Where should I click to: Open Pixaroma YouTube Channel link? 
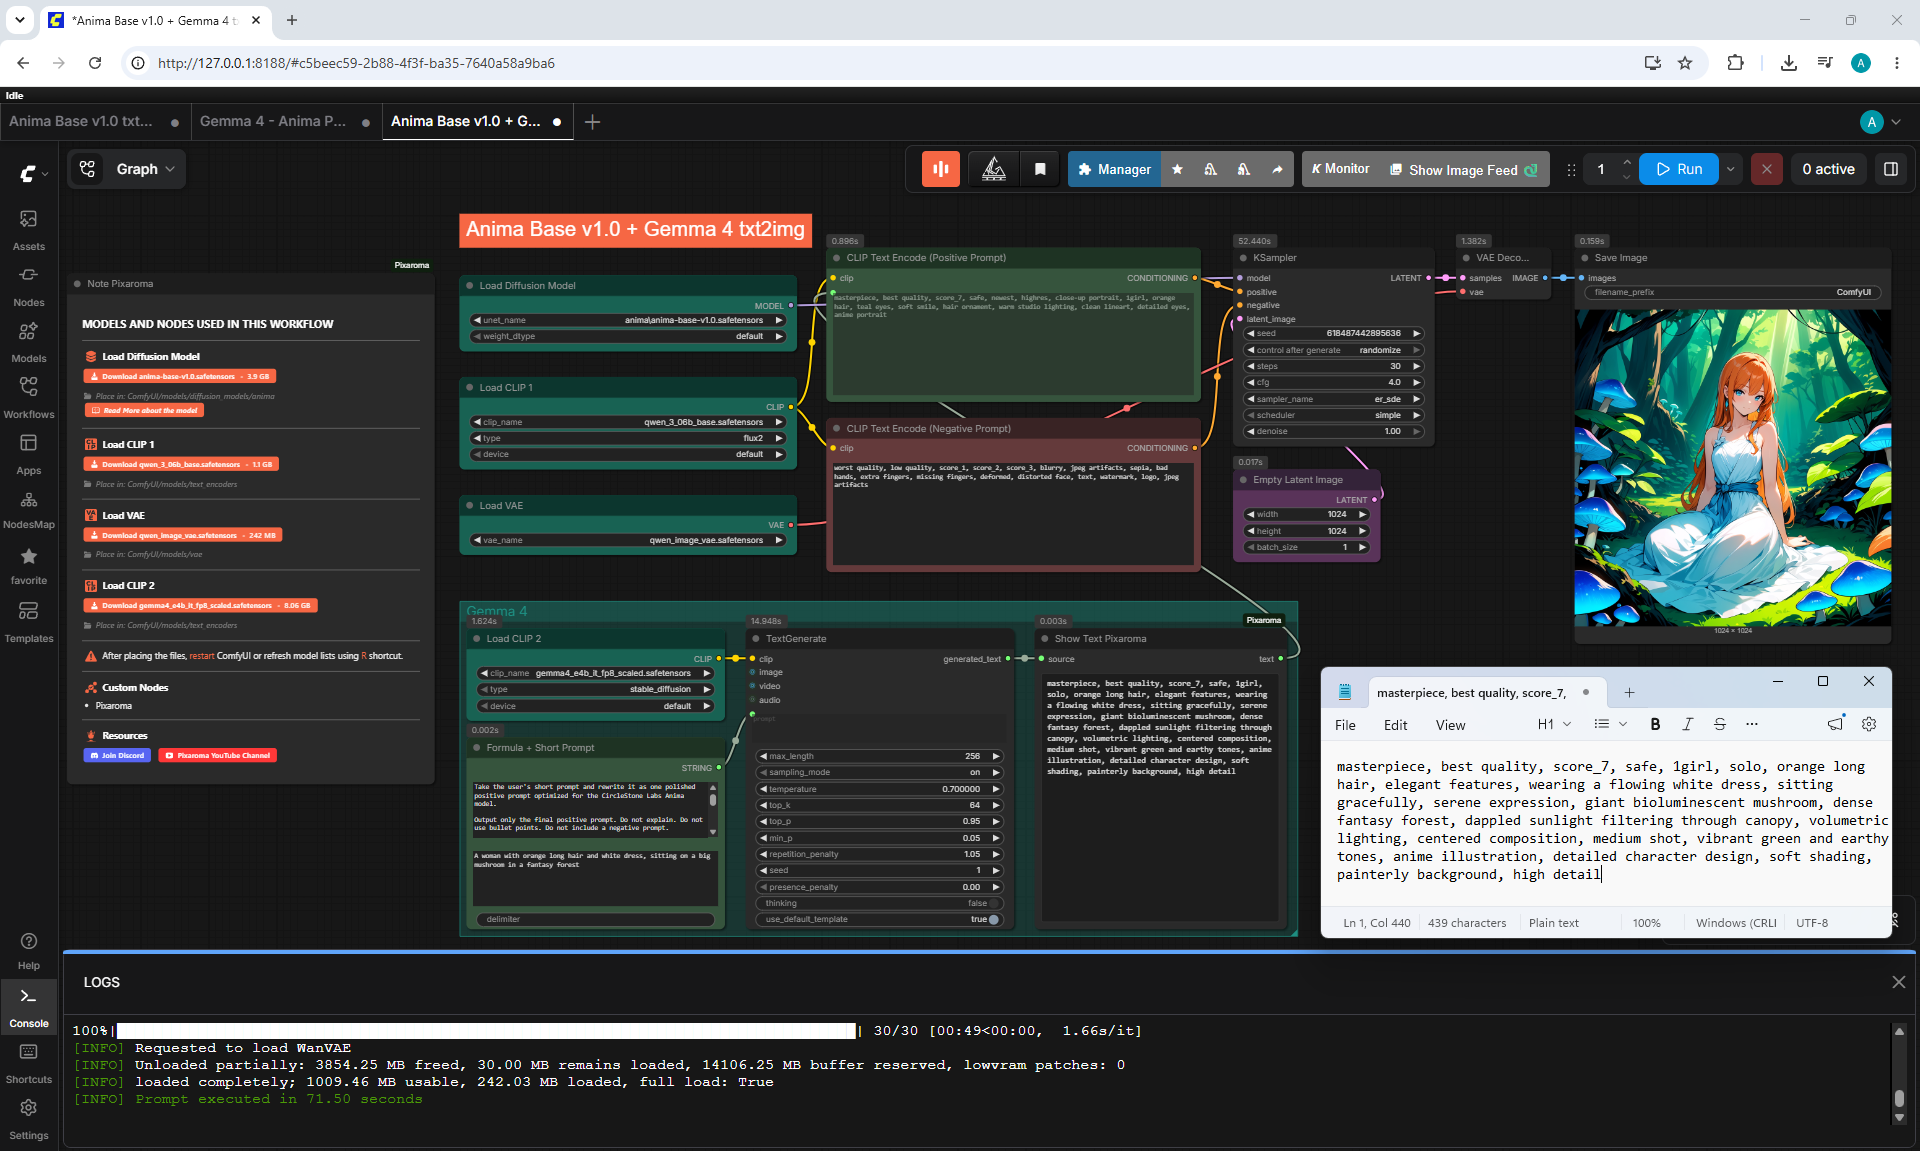point(217,755)
